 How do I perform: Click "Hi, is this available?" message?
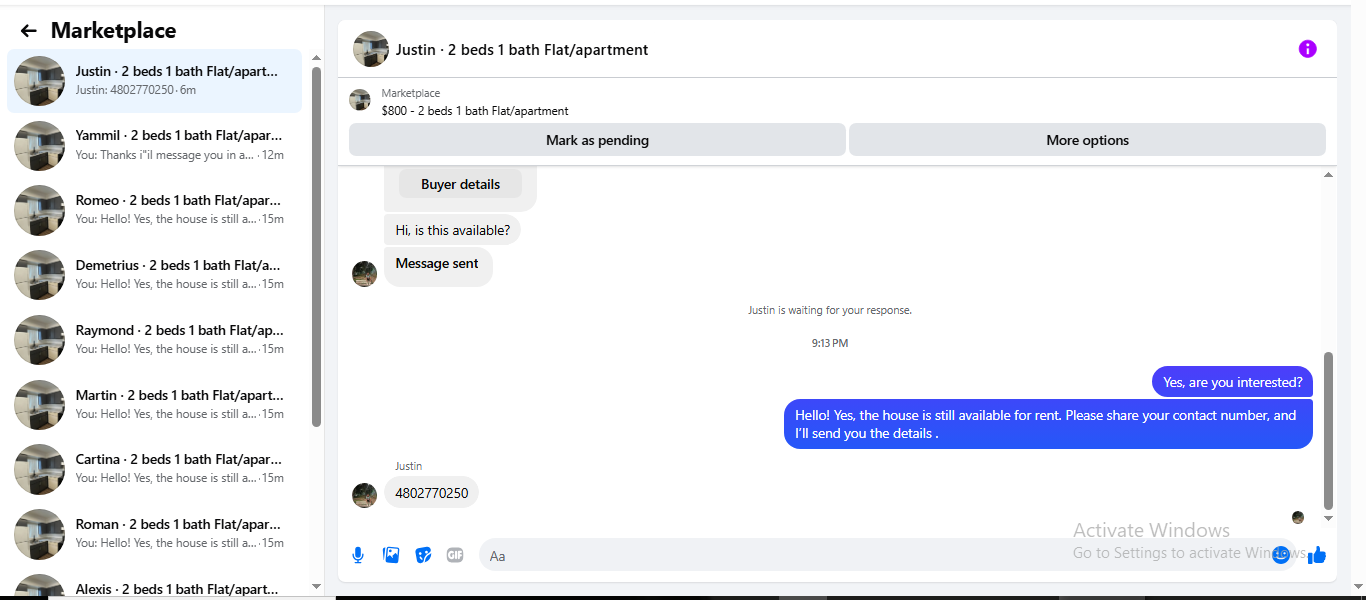pos(452,230)
